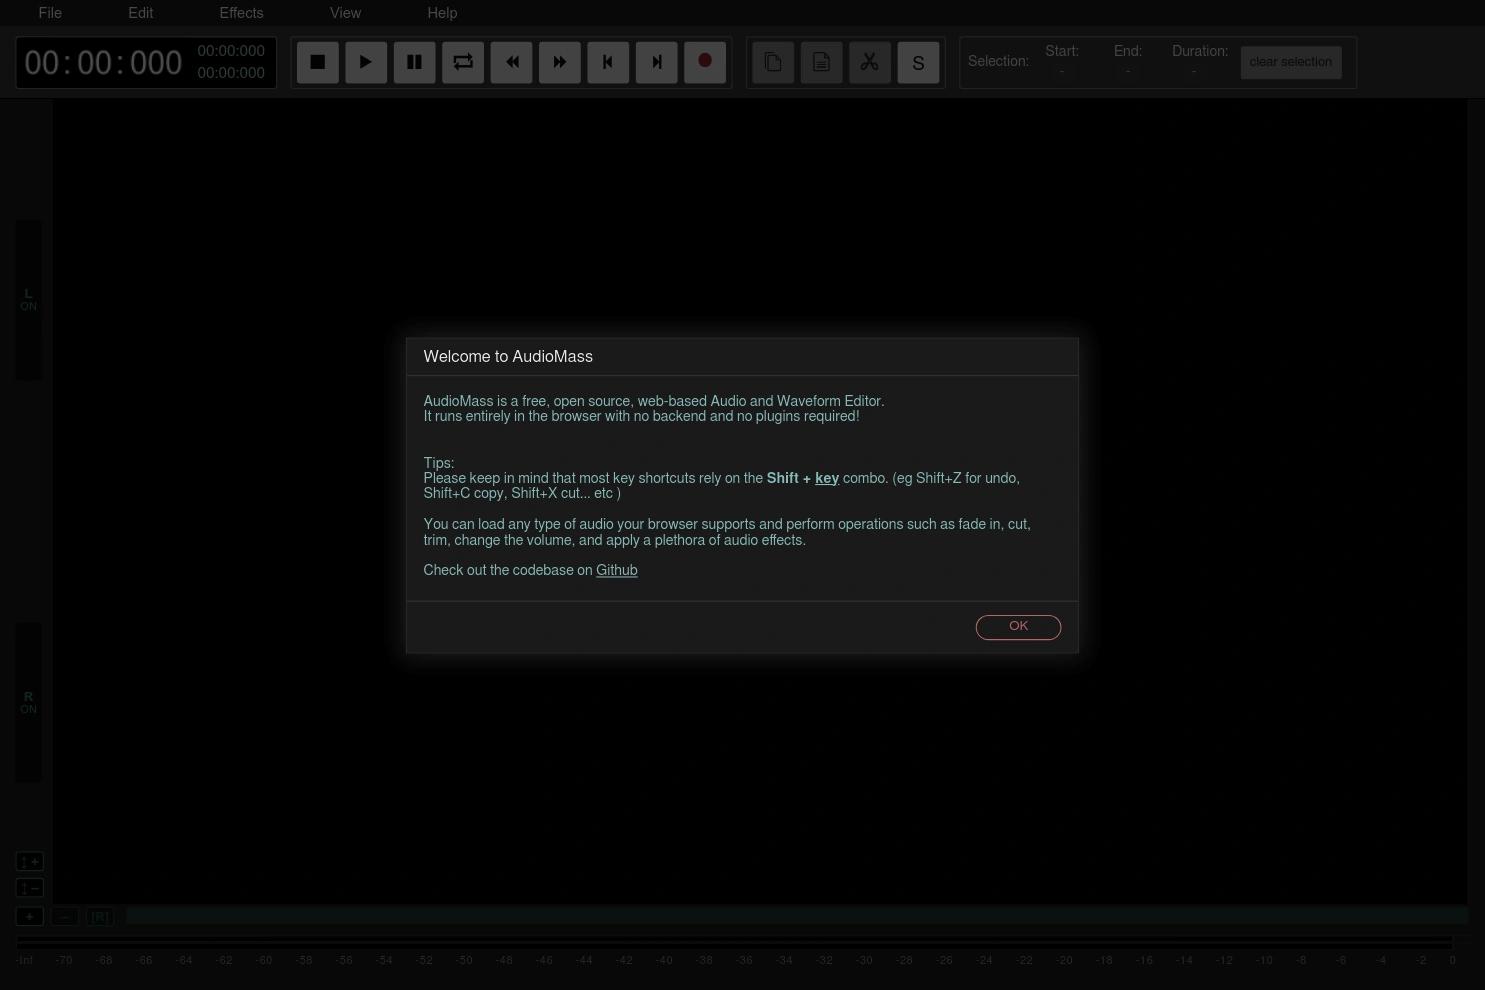
Task: Open the File menu
Action: point(50,13)
